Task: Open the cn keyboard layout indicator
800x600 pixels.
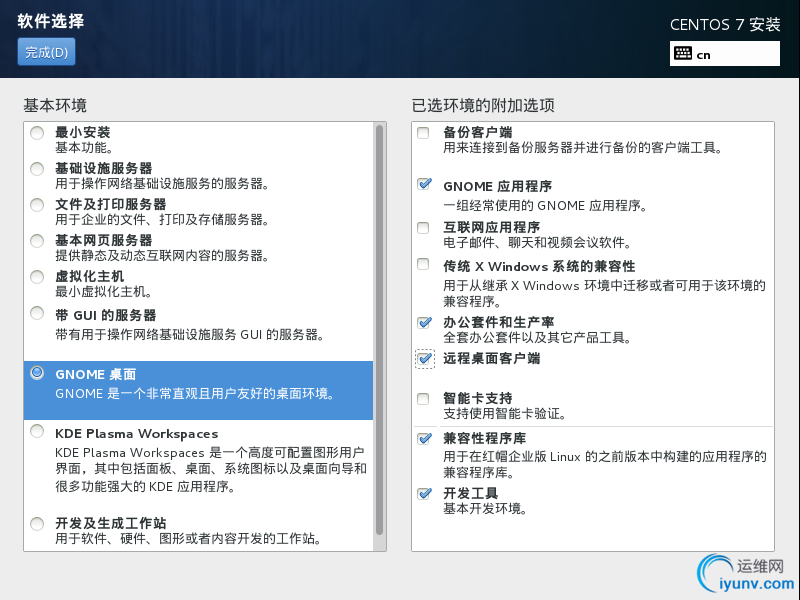Action: [x=724, y=54]
